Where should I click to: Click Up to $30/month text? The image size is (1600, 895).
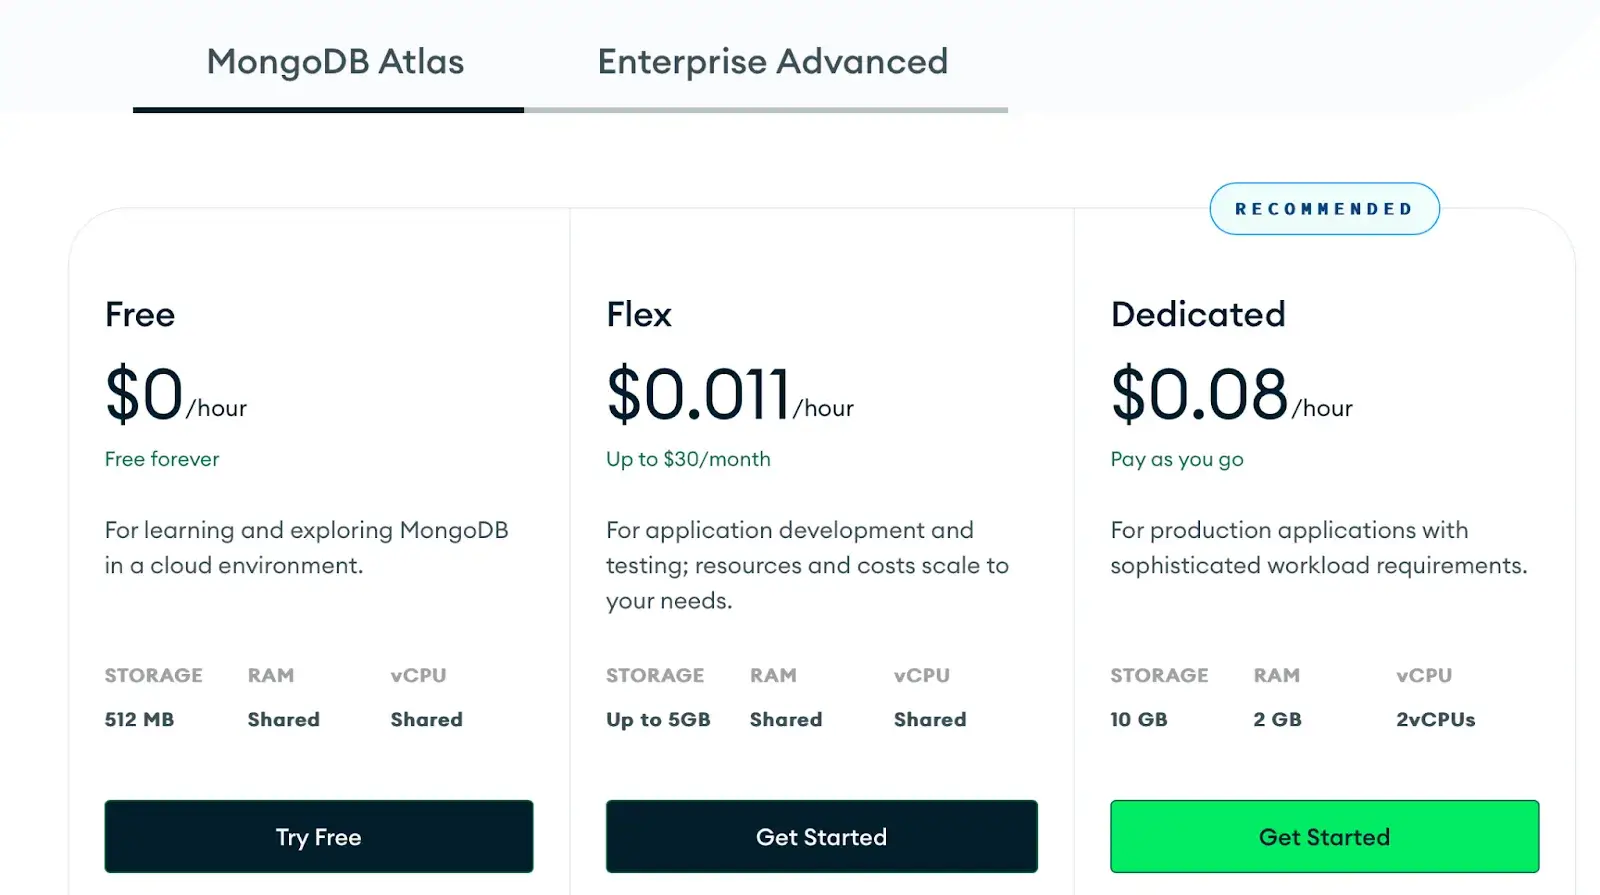coord(688,459)
